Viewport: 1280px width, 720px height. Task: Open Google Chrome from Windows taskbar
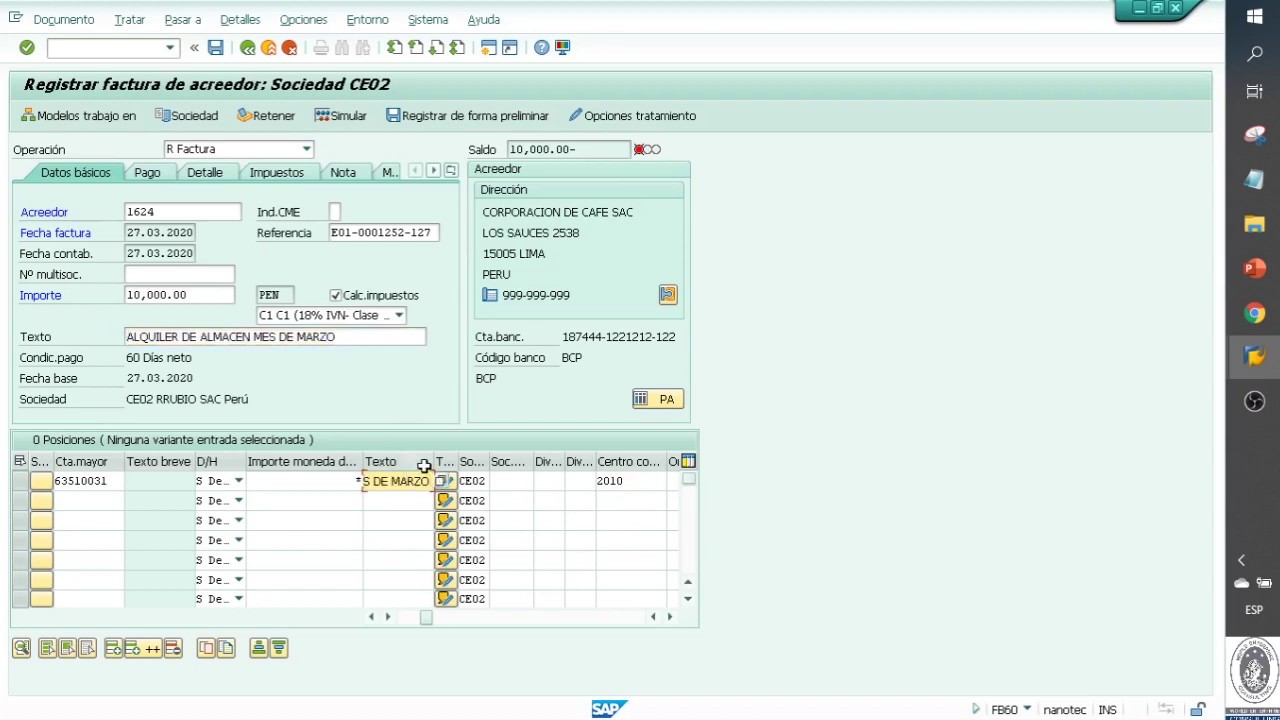pyautogui.click(x=1254, y=314)
